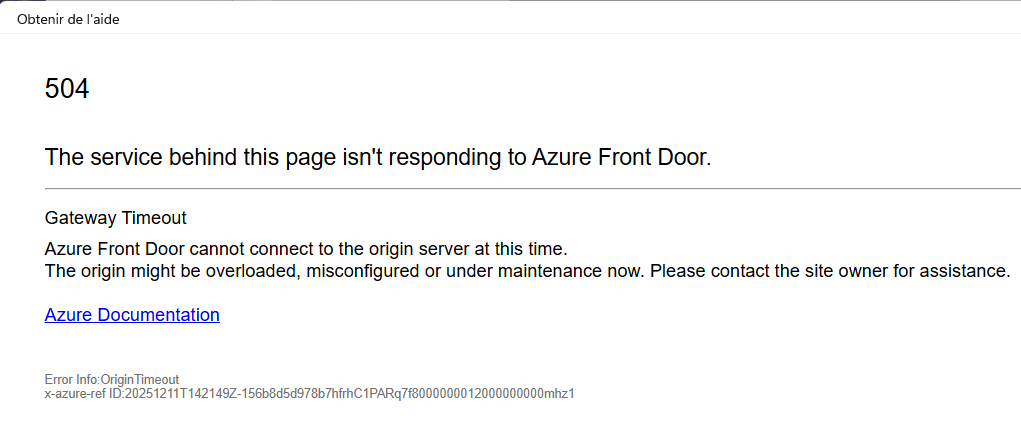Click the "Gateway Timeout" subheading

[x=116, y=218]
